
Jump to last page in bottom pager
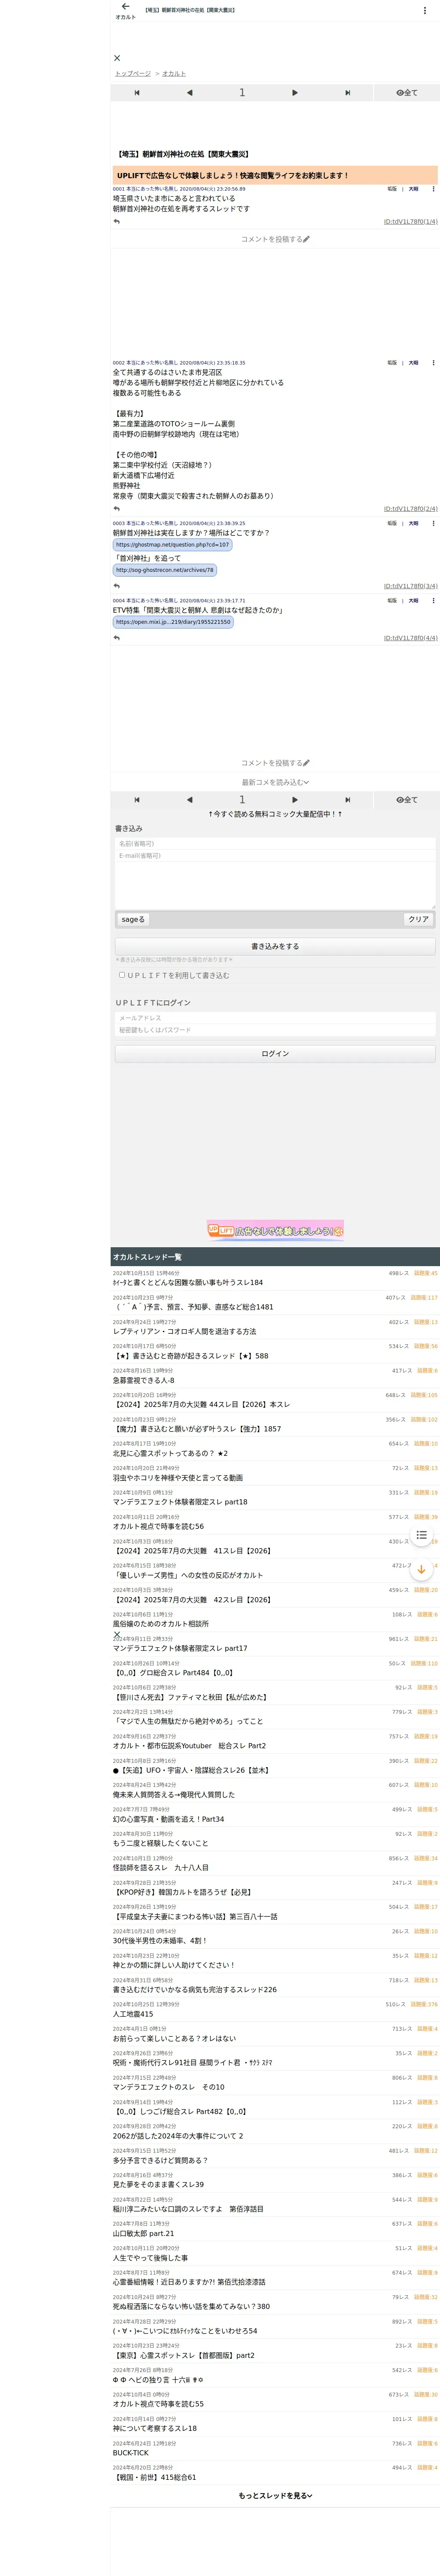(347, 800)
